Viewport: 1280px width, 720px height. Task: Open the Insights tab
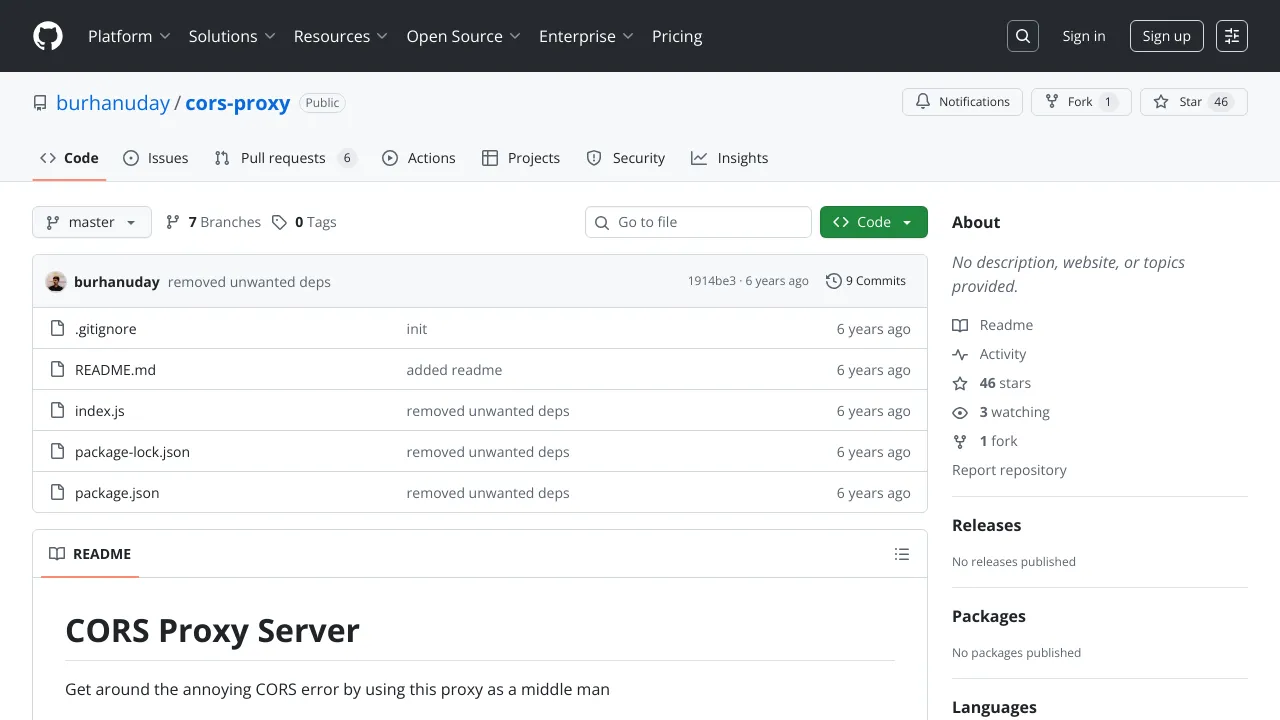pyautogui.click(x=730, y=158)
